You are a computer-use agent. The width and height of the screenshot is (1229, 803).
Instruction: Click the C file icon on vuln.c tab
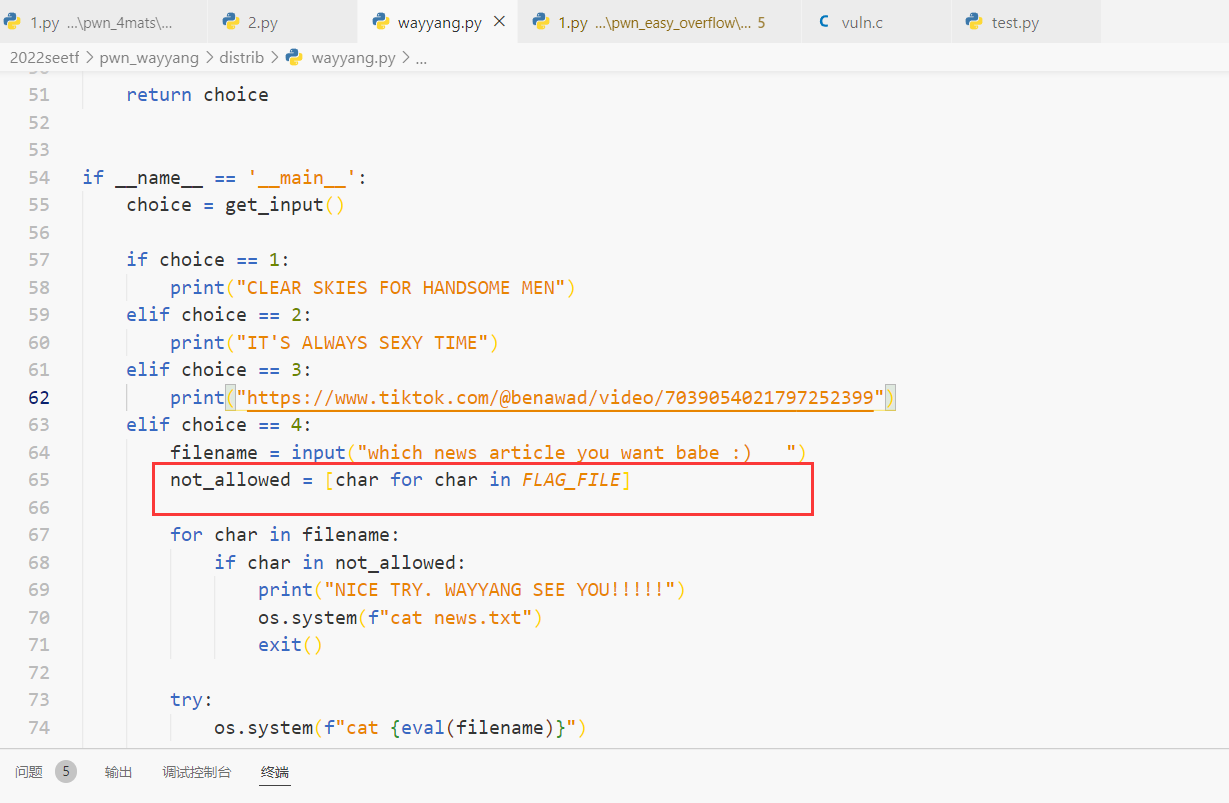tap(825, 22)
